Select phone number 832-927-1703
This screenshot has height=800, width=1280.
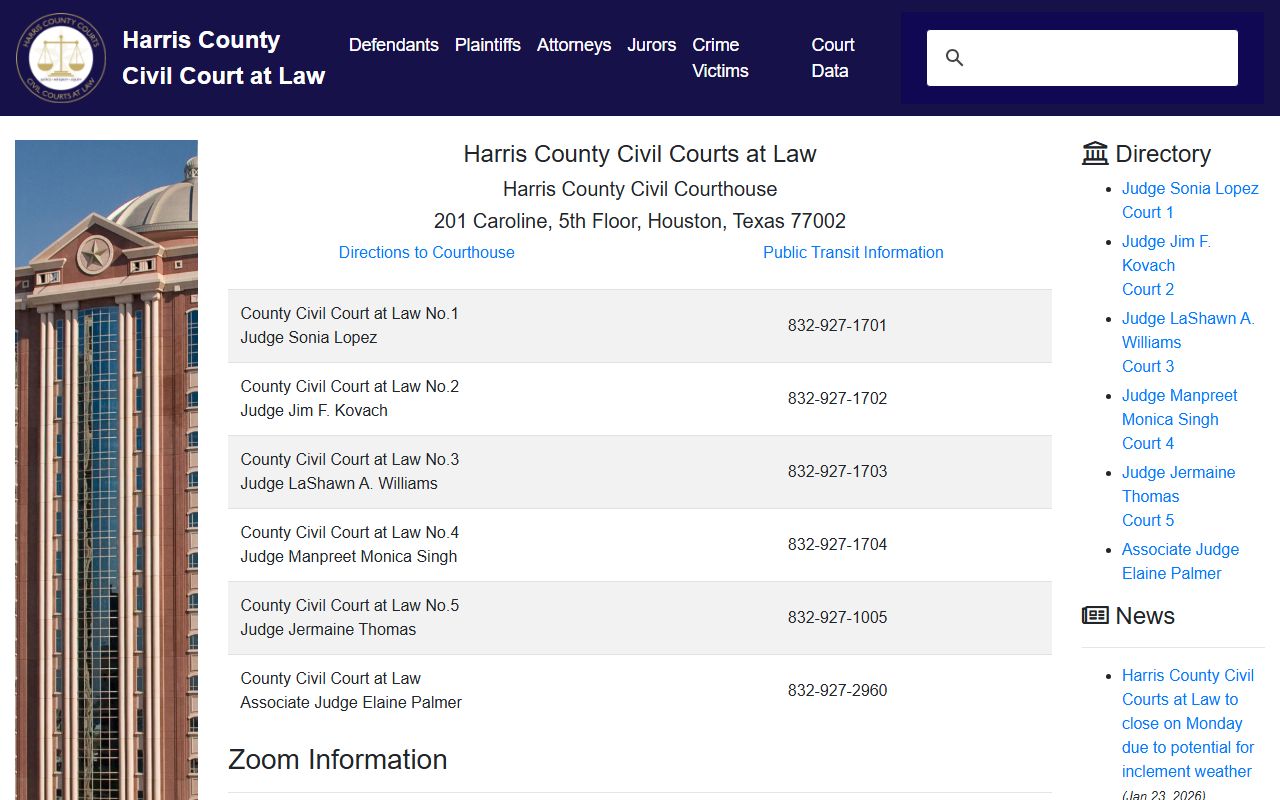click(837, 471)
